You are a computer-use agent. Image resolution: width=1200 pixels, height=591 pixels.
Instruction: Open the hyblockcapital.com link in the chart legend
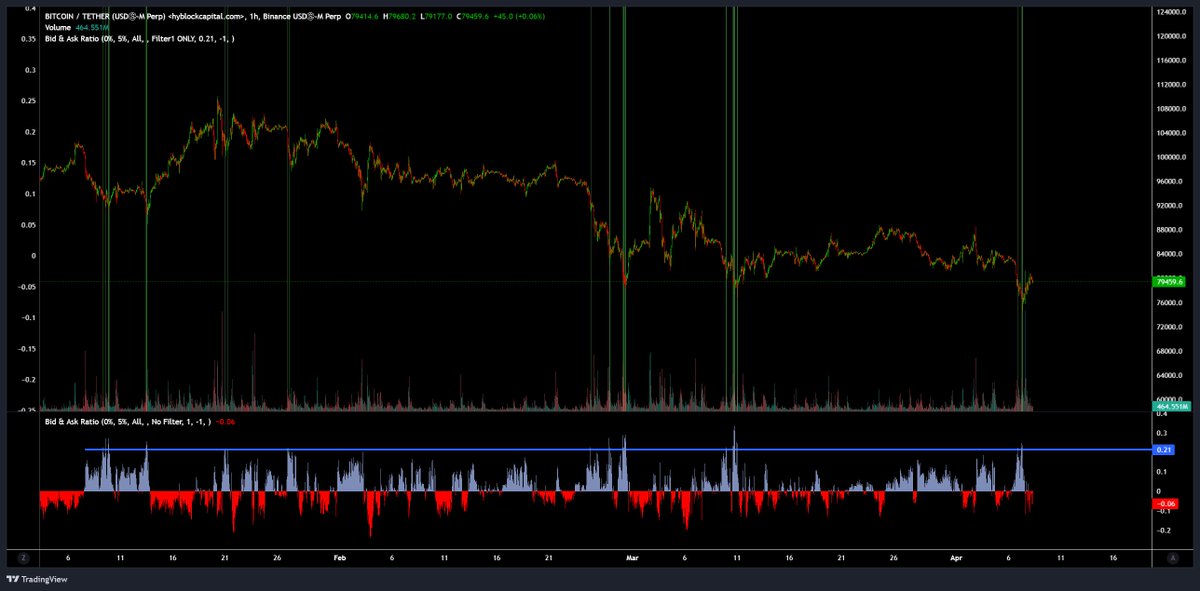[208, 16]
